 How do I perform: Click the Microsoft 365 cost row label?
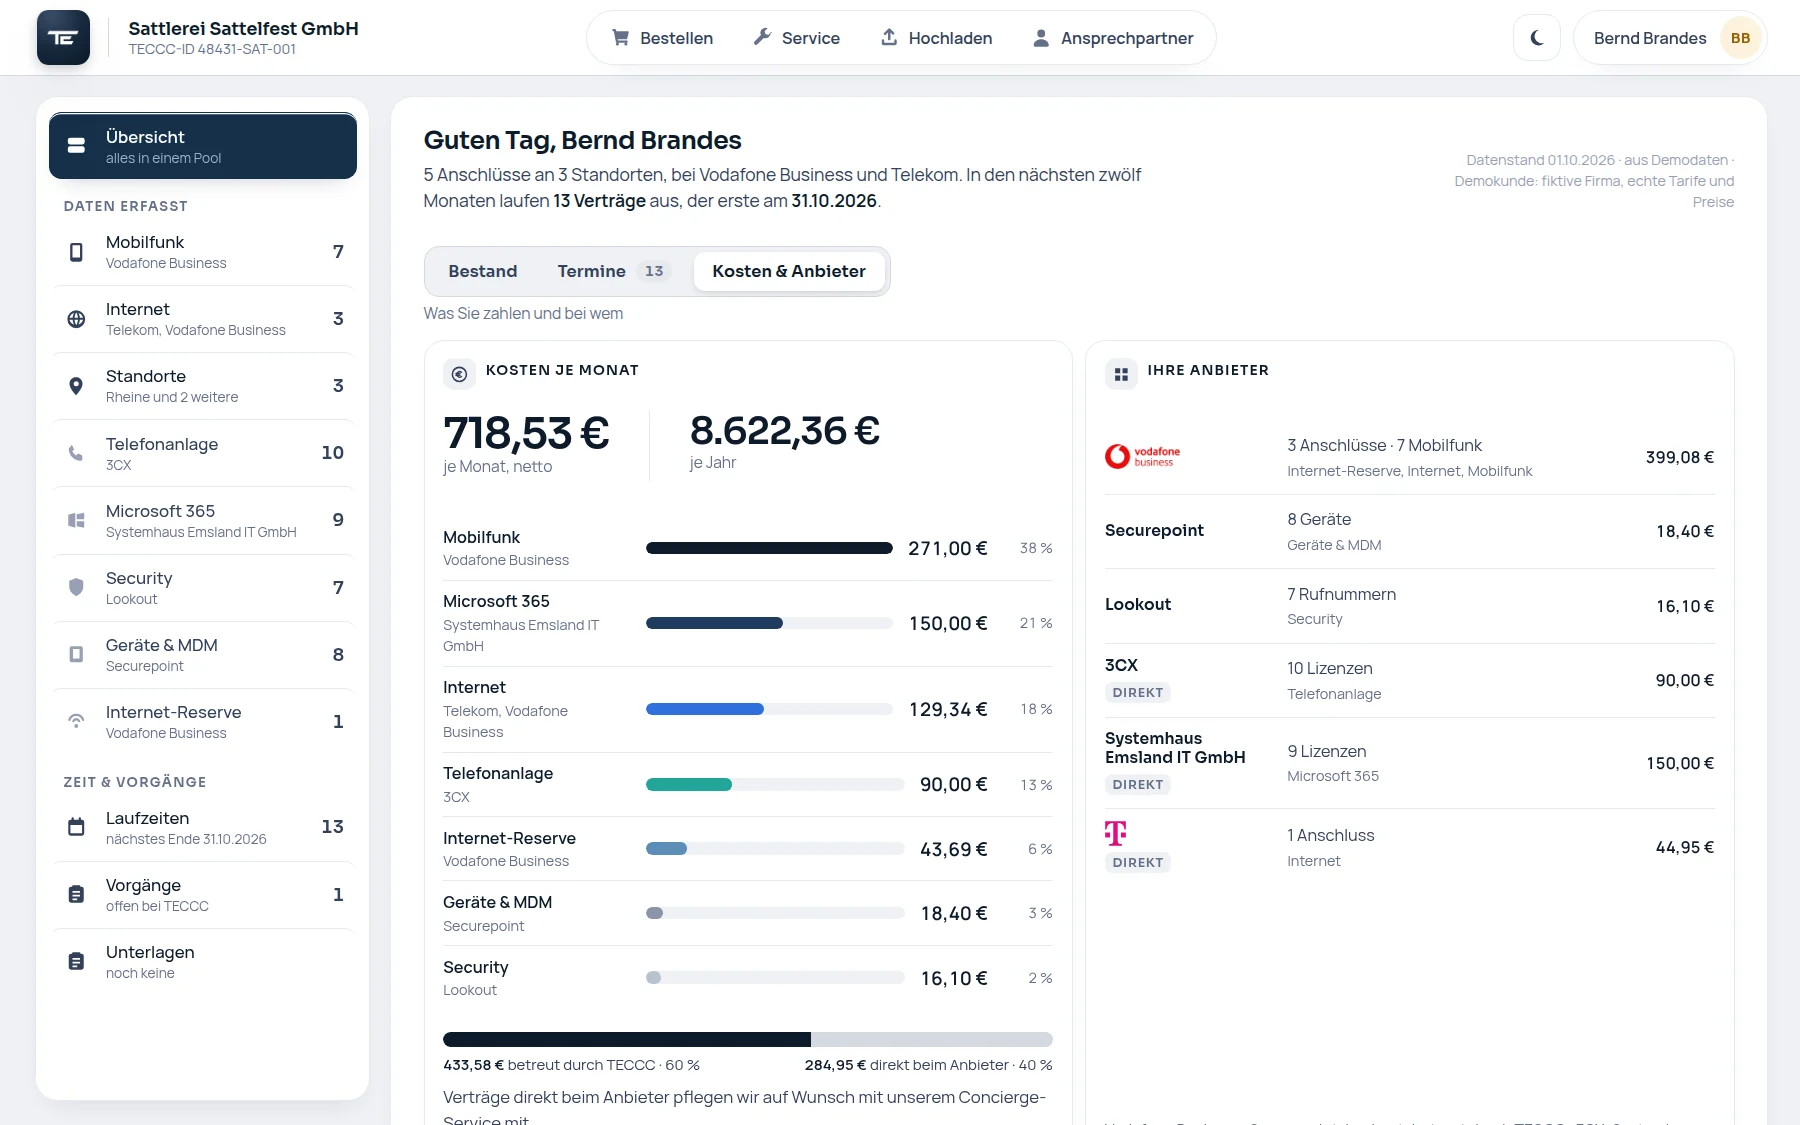[x=496, y=601]
